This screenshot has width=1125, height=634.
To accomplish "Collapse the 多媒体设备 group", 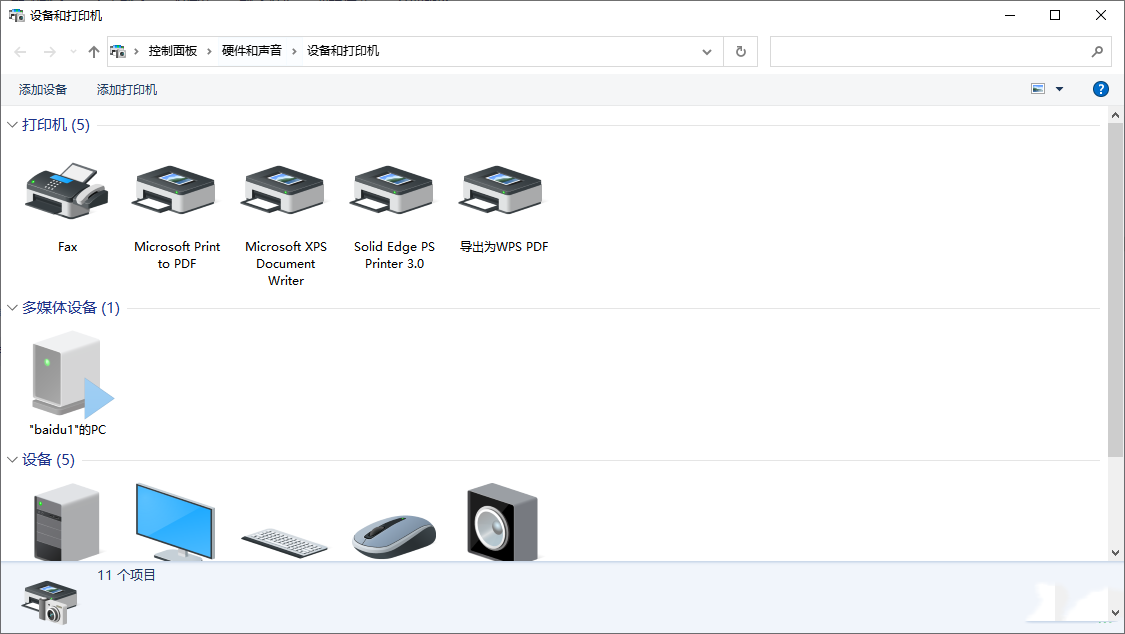I will pyautogui.click(x=13, y=308).
